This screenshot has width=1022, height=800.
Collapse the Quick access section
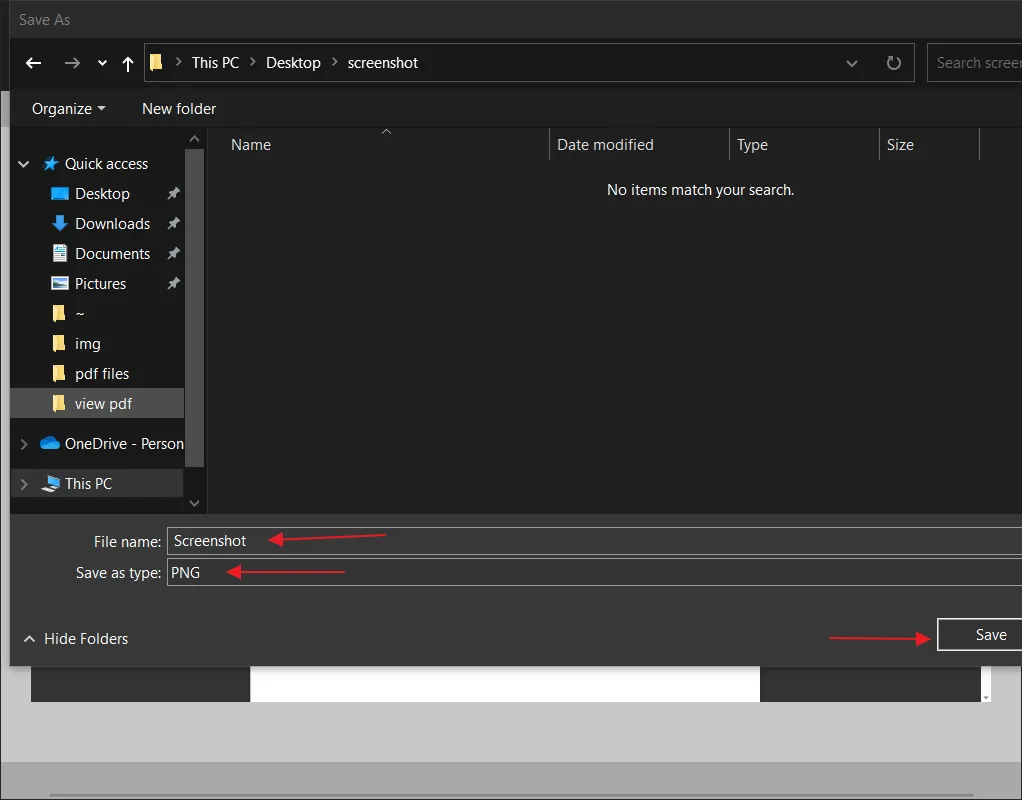(22, 163)
